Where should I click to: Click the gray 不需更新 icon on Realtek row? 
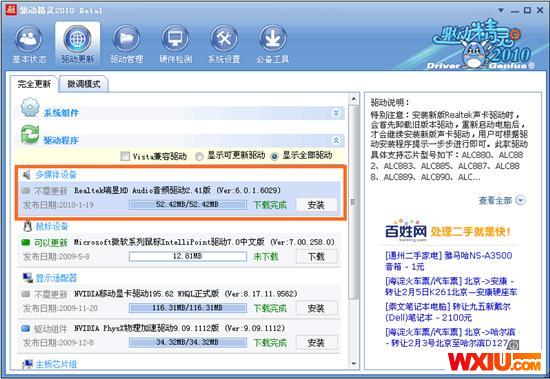click(26, 191)
